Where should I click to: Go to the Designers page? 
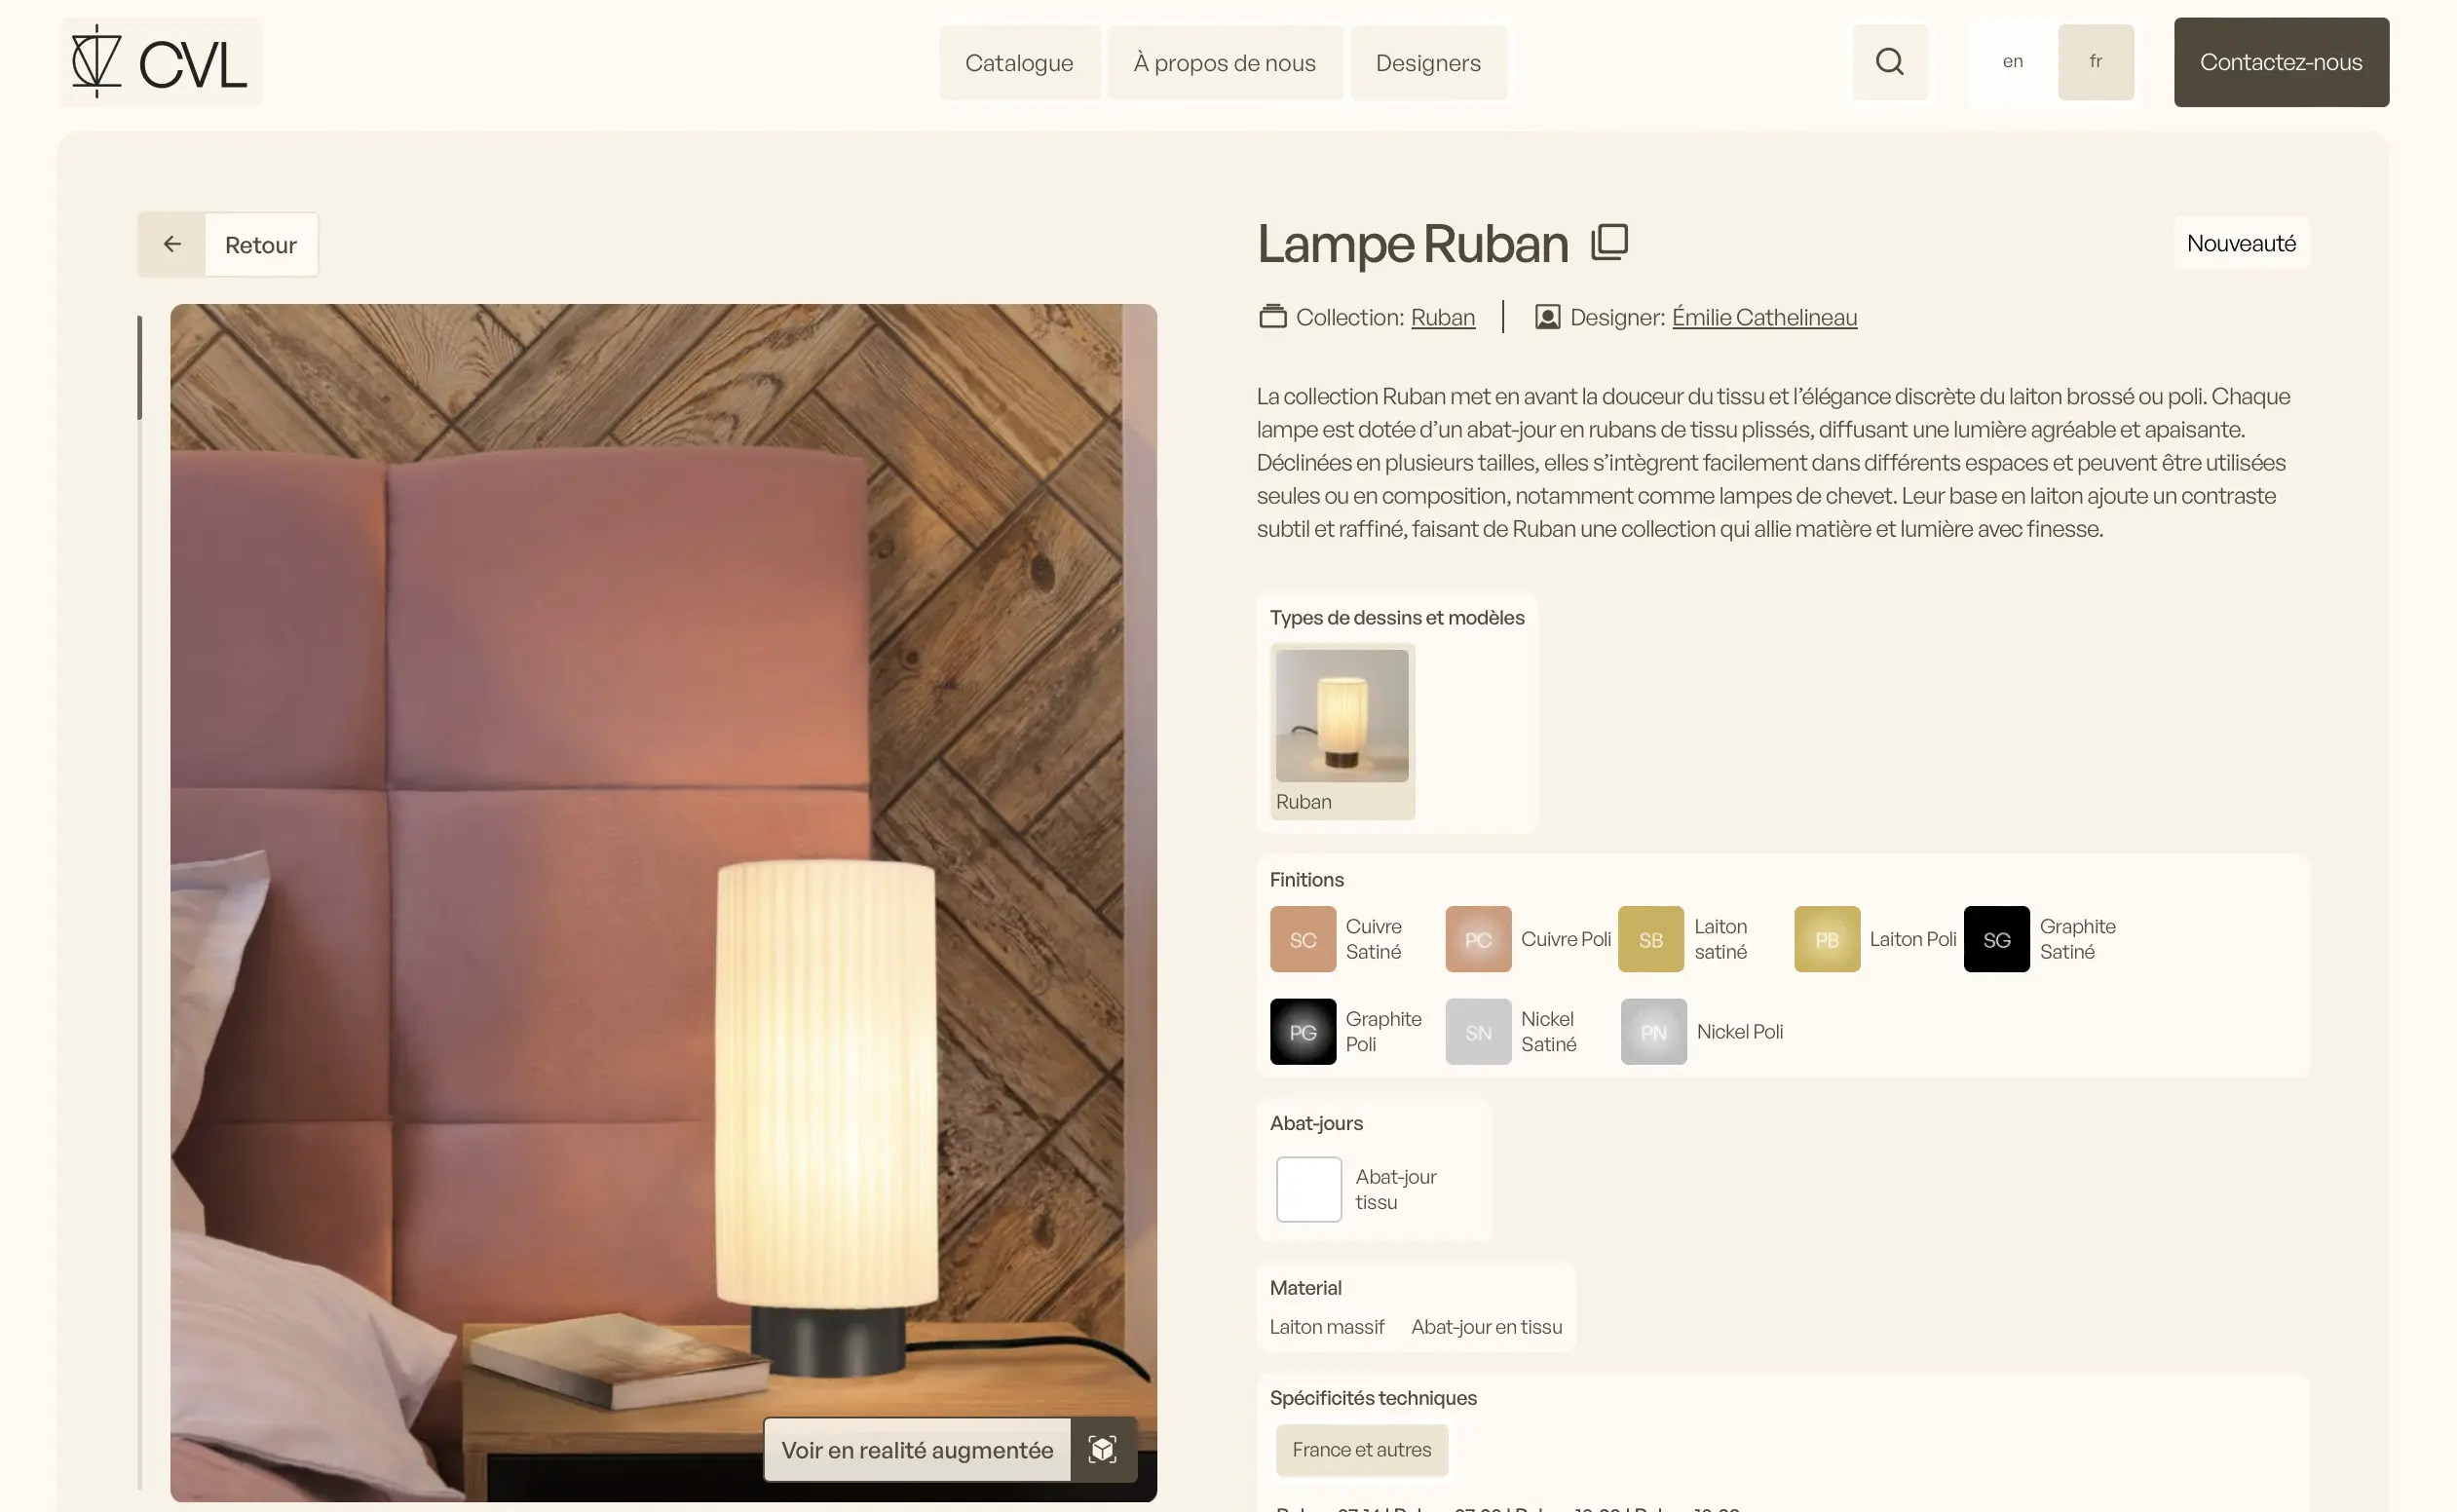(x=1427, y=62)
